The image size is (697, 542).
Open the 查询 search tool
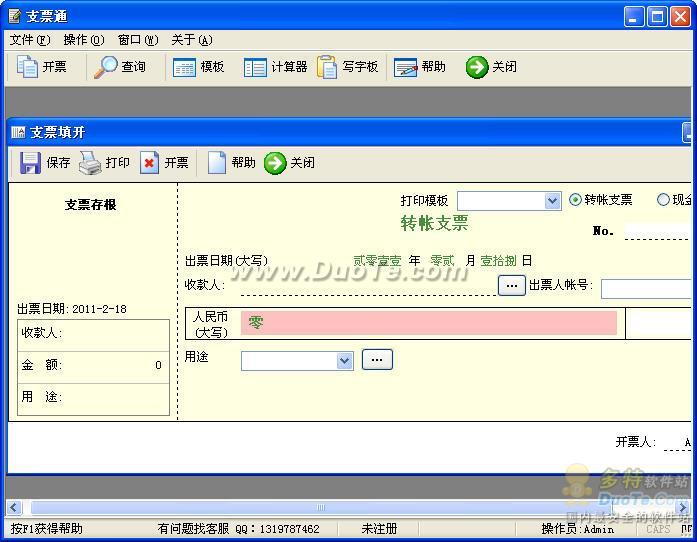pos(106,67)
